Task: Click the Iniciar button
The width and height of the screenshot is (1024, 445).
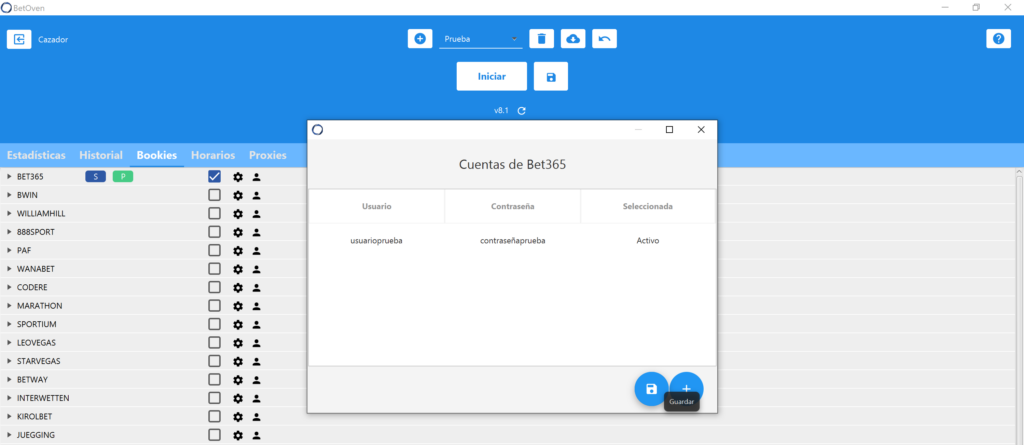Action: coord(492,76)
